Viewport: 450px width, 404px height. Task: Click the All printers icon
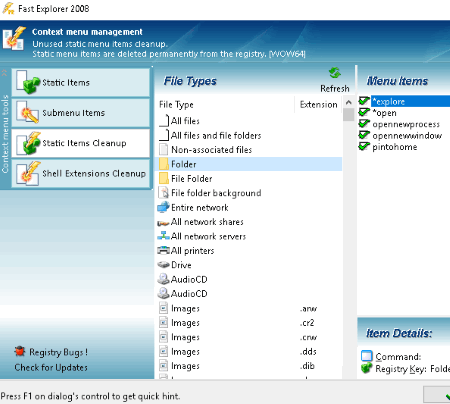tap(163, 250)
